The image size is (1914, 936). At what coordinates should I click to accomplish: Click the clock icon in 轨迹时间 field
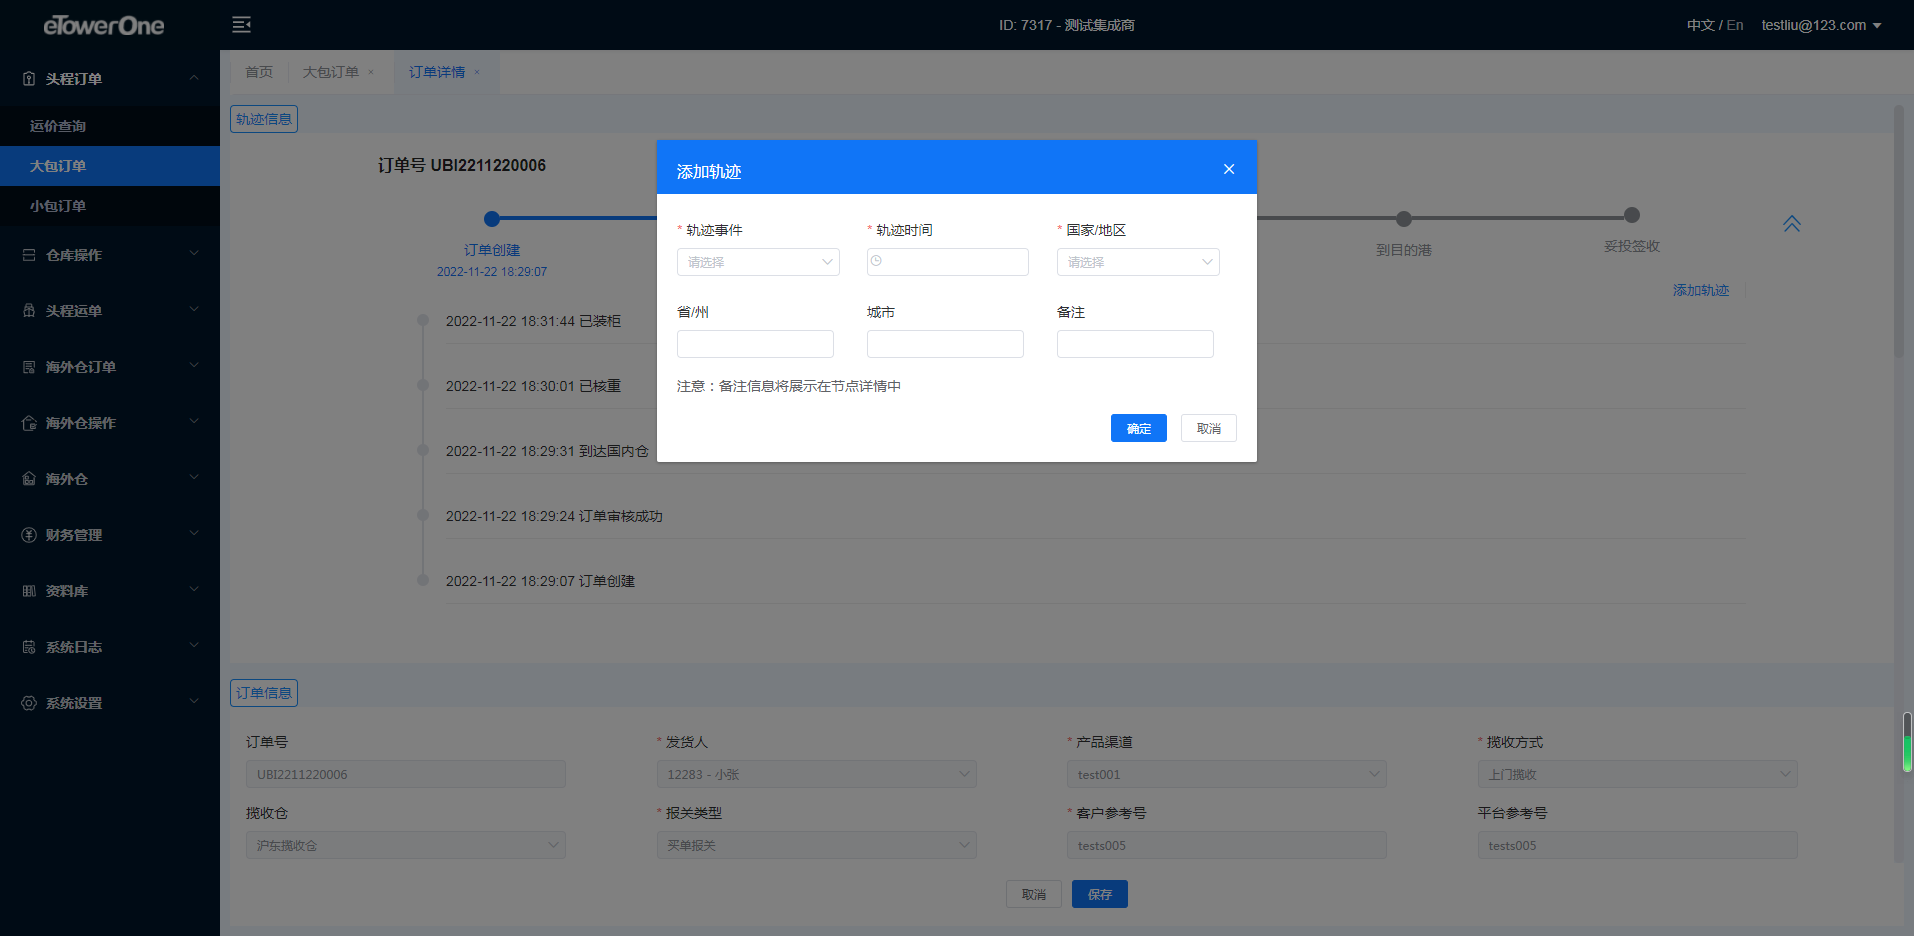pyautogui.click(x=876, y=261)
